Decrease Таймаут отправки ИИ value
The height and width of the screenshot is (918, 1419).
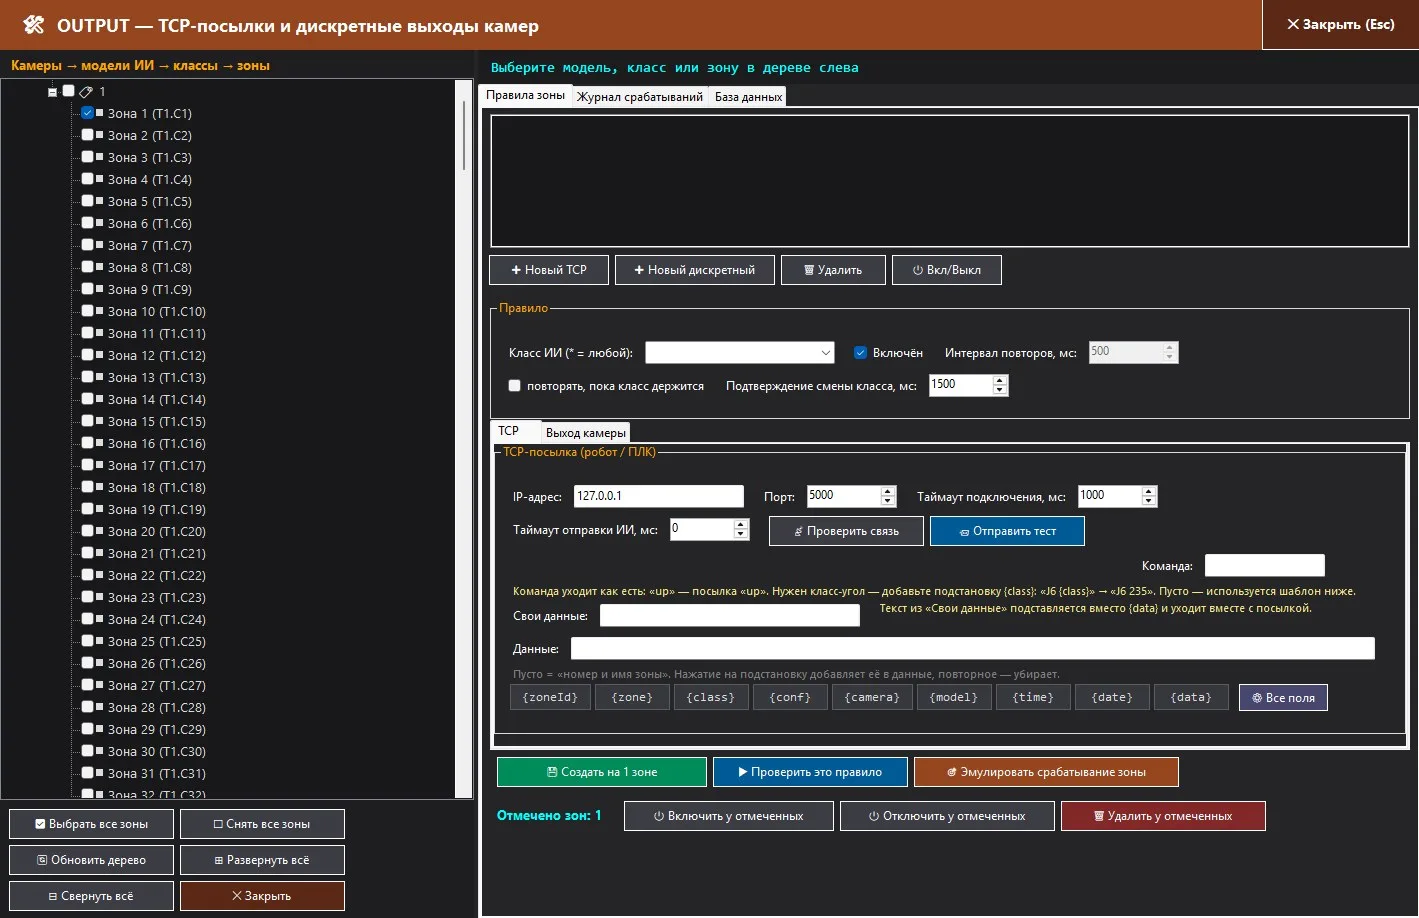741,534
